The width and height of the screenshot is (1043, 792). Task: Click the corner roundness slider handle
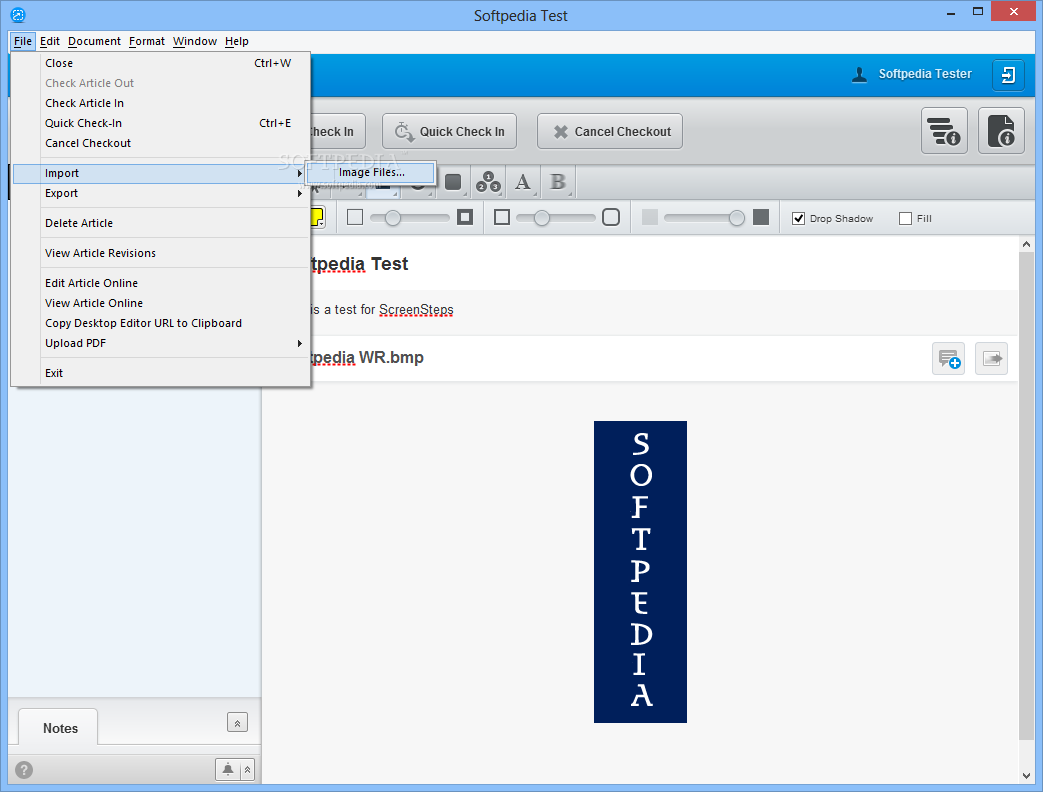point(541,217)
